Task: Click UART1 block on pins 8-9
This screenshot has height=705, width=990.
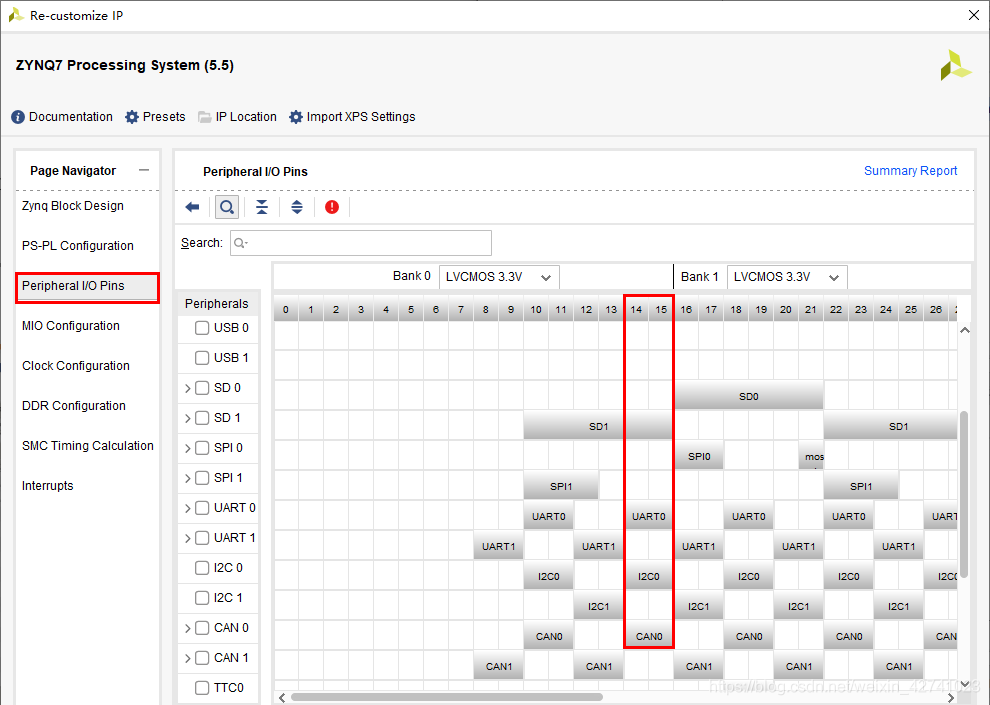Action: [499, 546]
